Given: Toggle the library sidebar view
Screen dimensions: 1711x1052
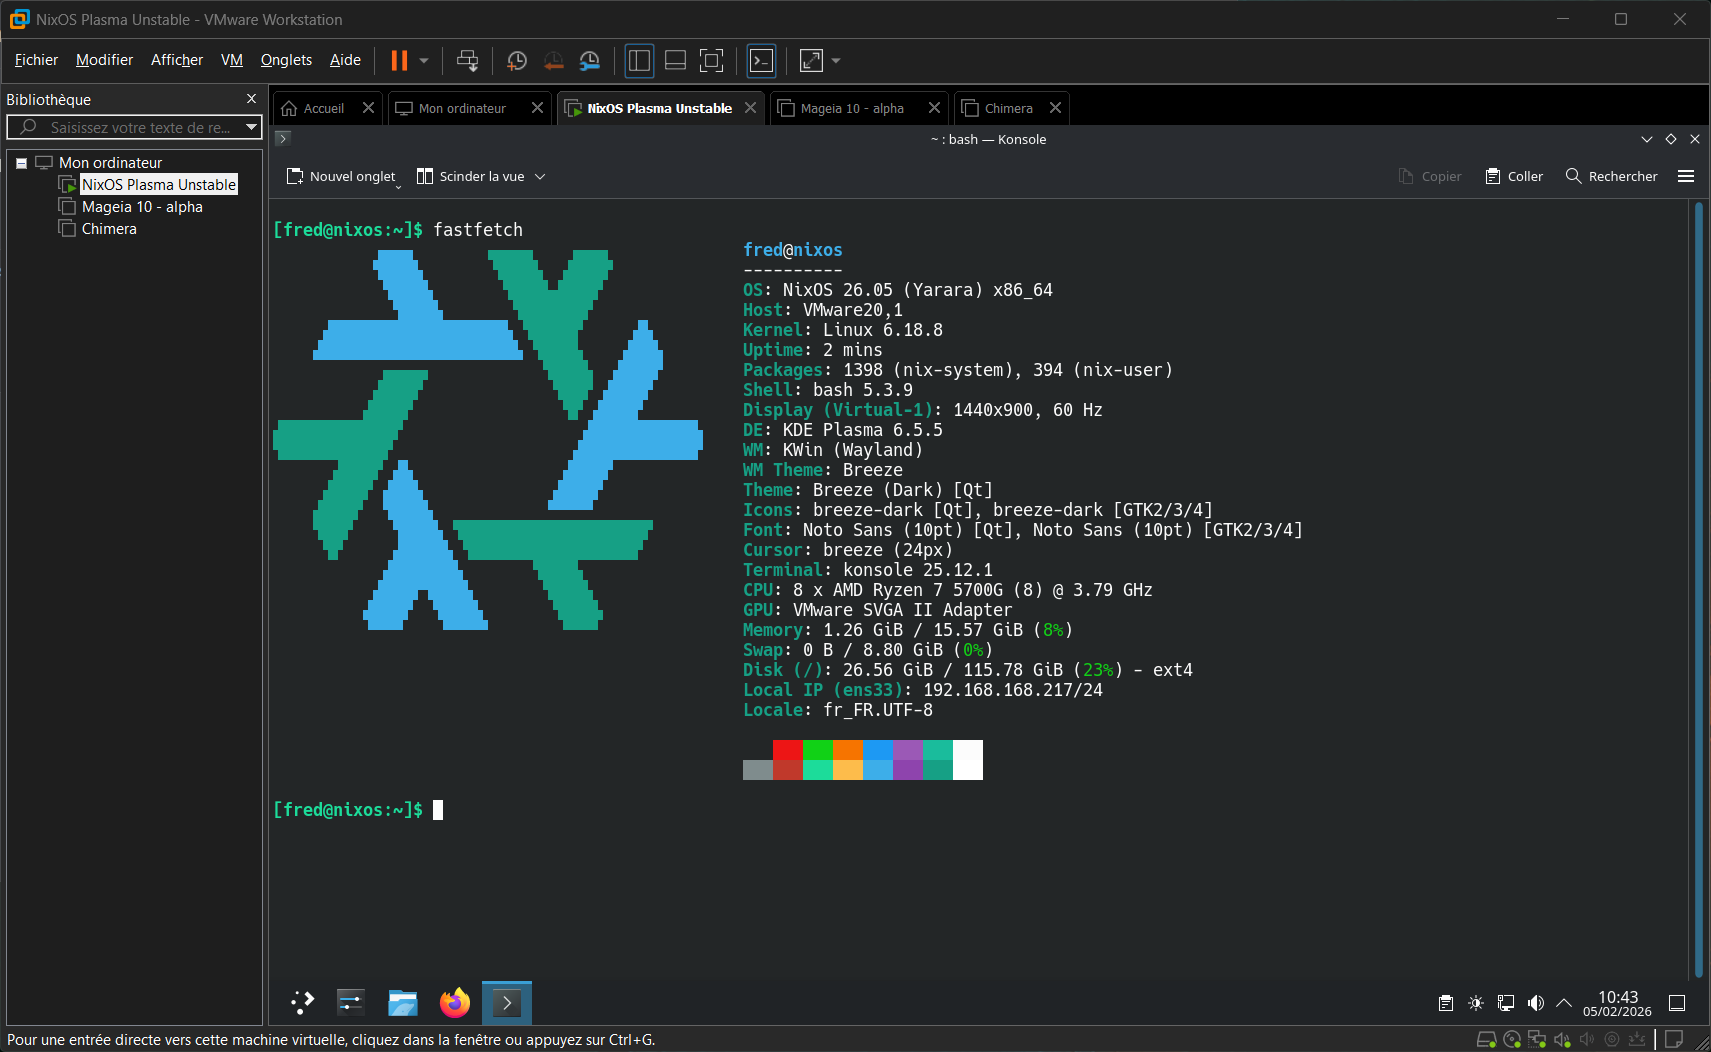Looking at the screenshot, I should coord(639,61).
